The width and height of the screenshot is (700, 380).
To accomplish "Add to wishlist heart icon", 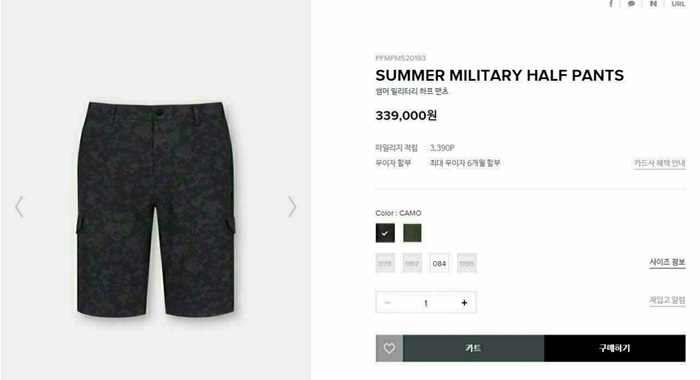I will click(x=389, y=348).
